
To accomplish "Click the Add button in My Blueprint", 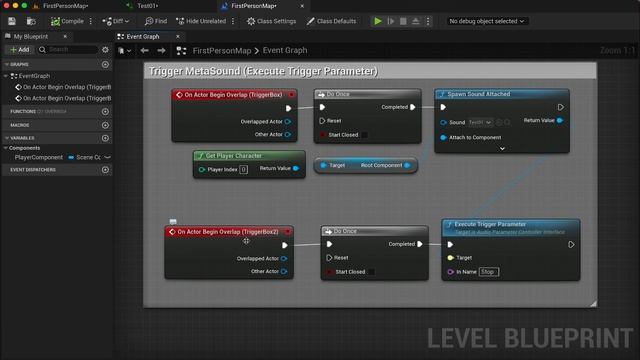I will click(x=20, y=49).
